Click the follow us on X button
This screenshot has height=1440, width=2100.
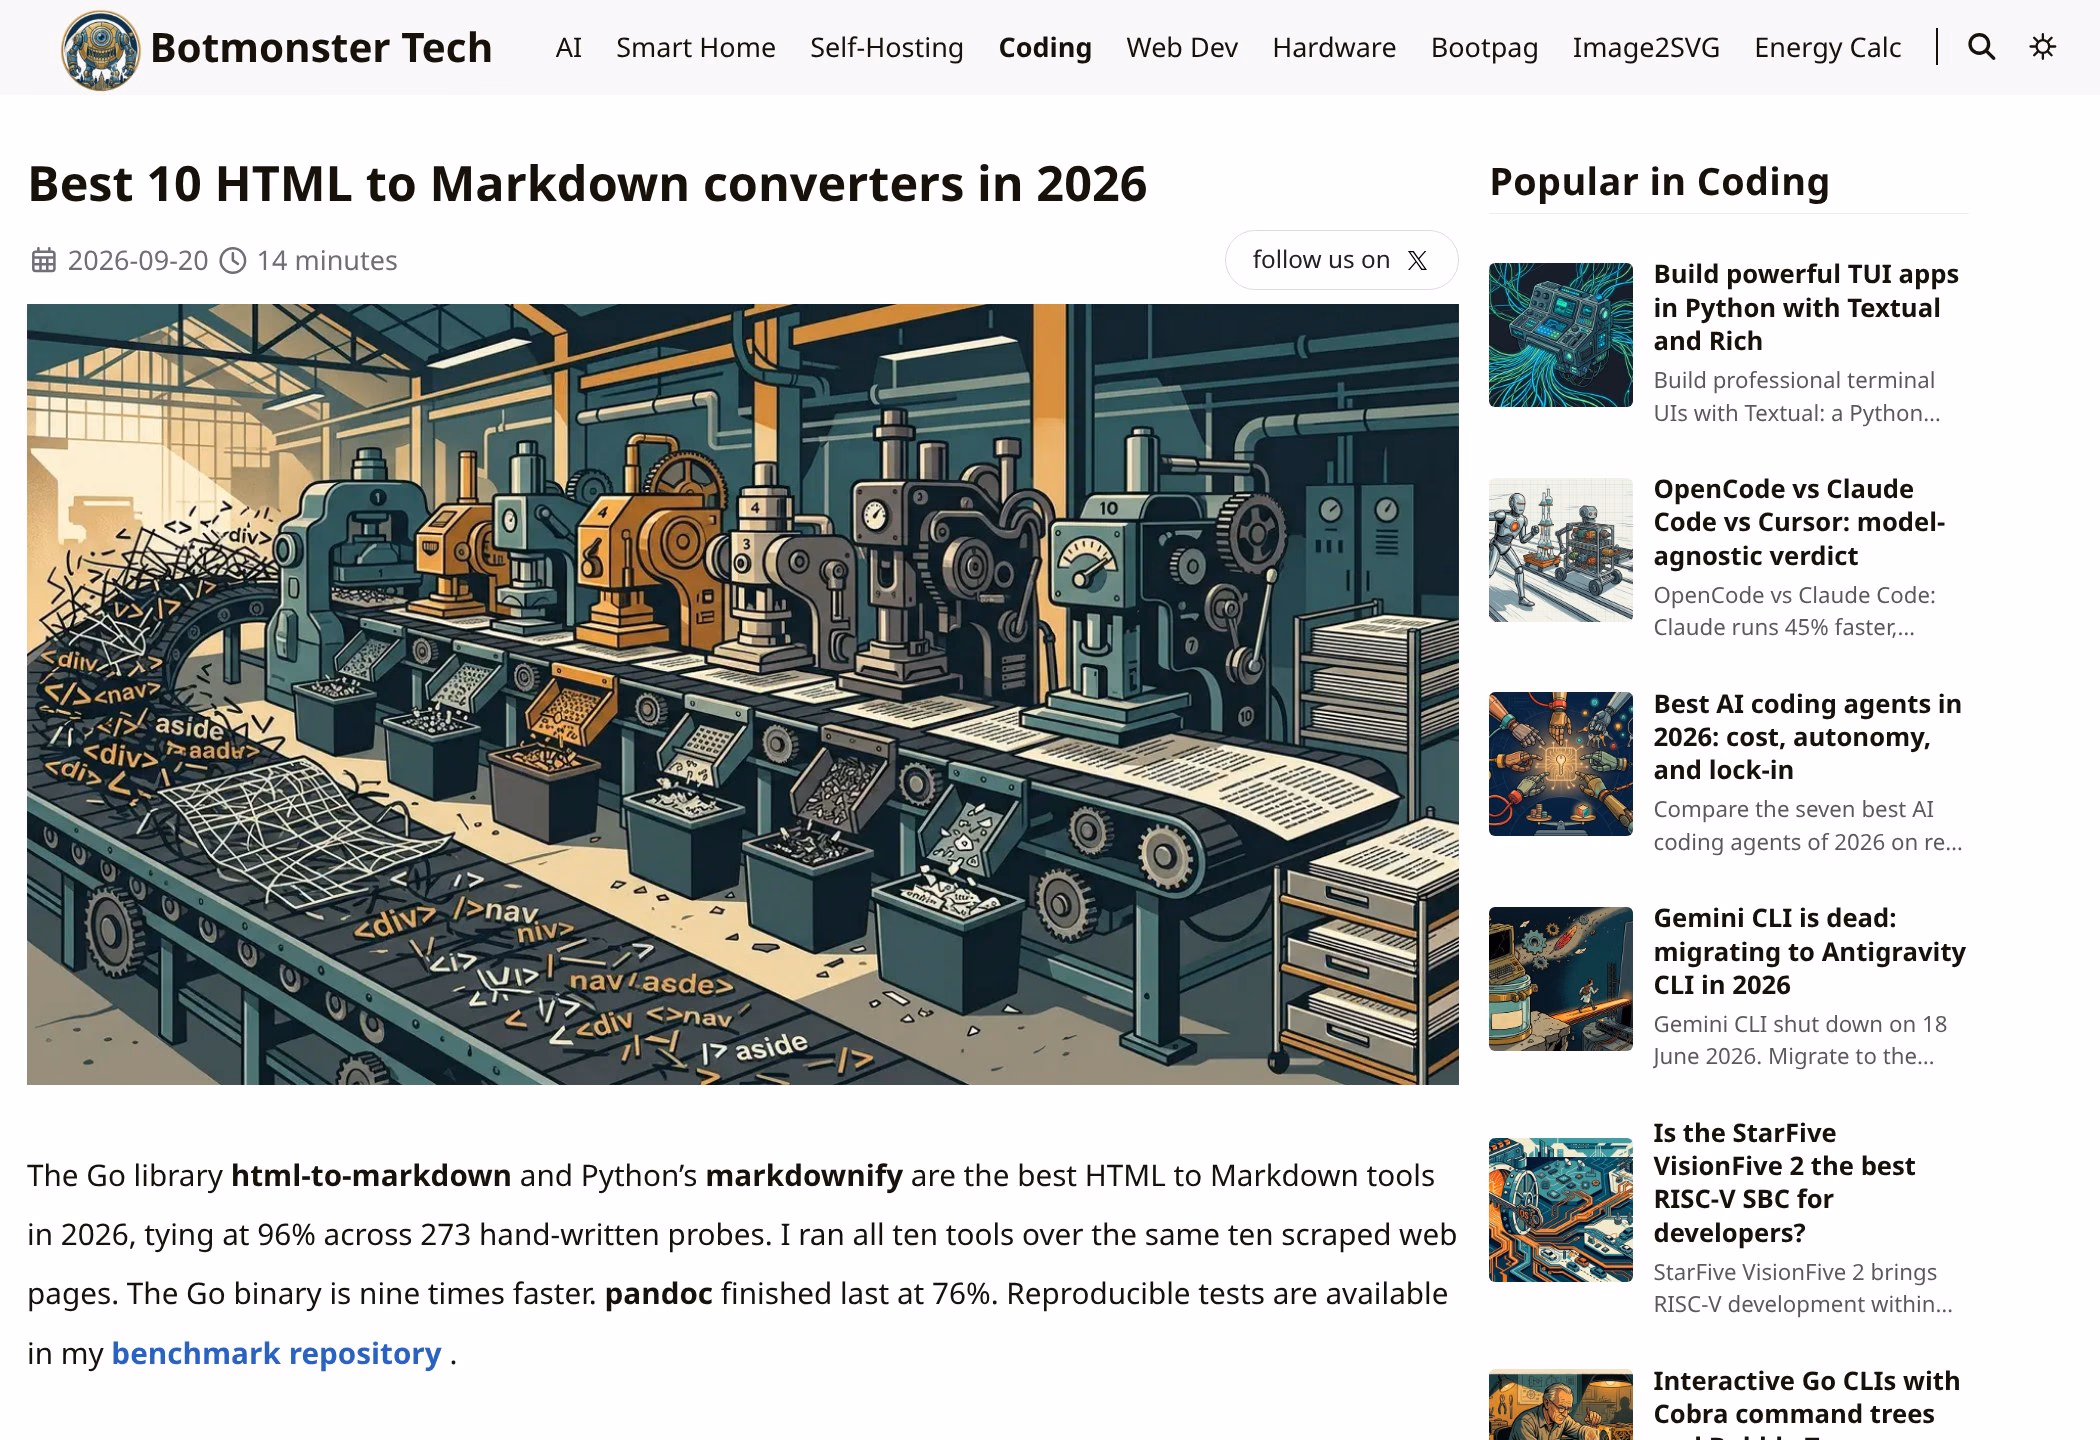[1341, 260]
